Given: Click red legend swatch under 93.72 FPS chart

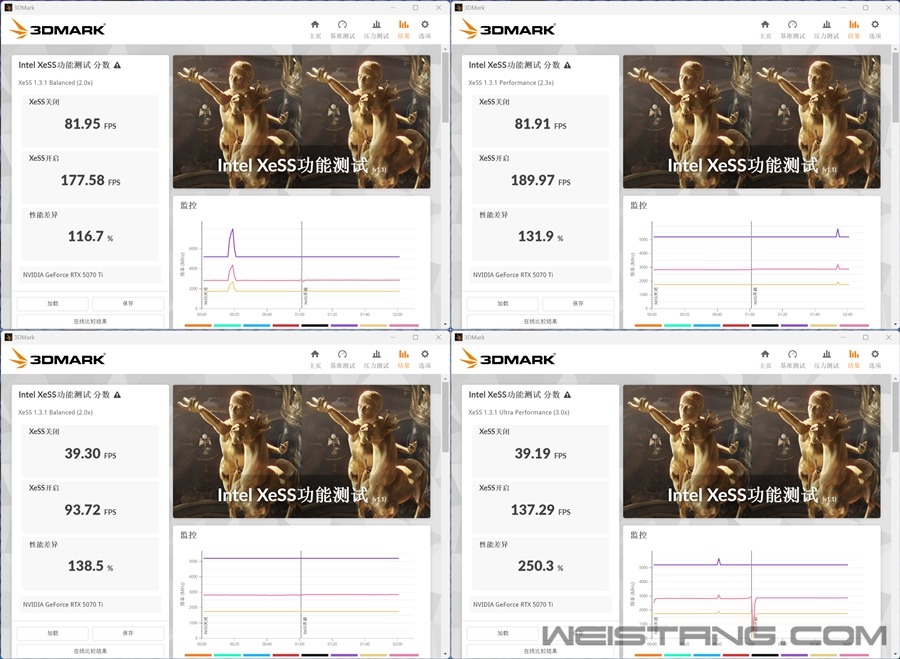Looking at the screenshot, I should coord(286,655).
